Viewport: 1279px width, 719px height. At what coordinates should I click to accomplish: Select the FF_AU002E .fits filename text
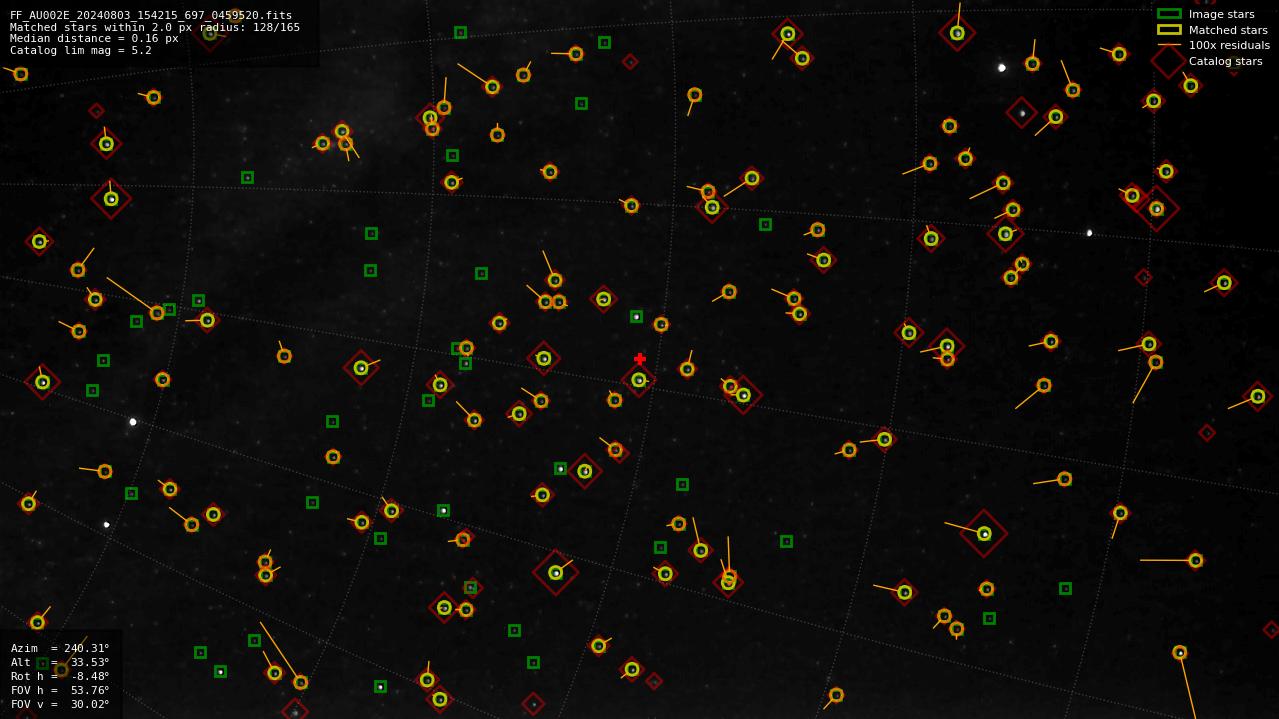(151, 15)
